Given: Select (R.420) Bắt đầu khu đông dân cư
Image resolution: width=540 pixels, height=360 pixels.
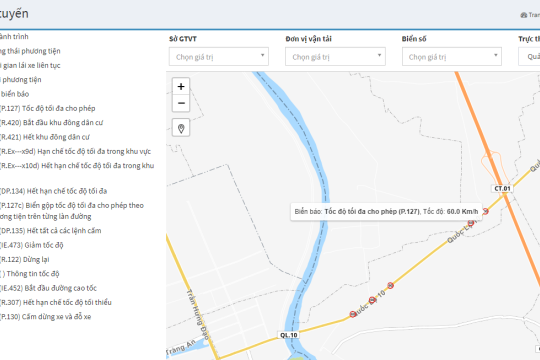Looking at the screenshot, I should coord(51,123).
